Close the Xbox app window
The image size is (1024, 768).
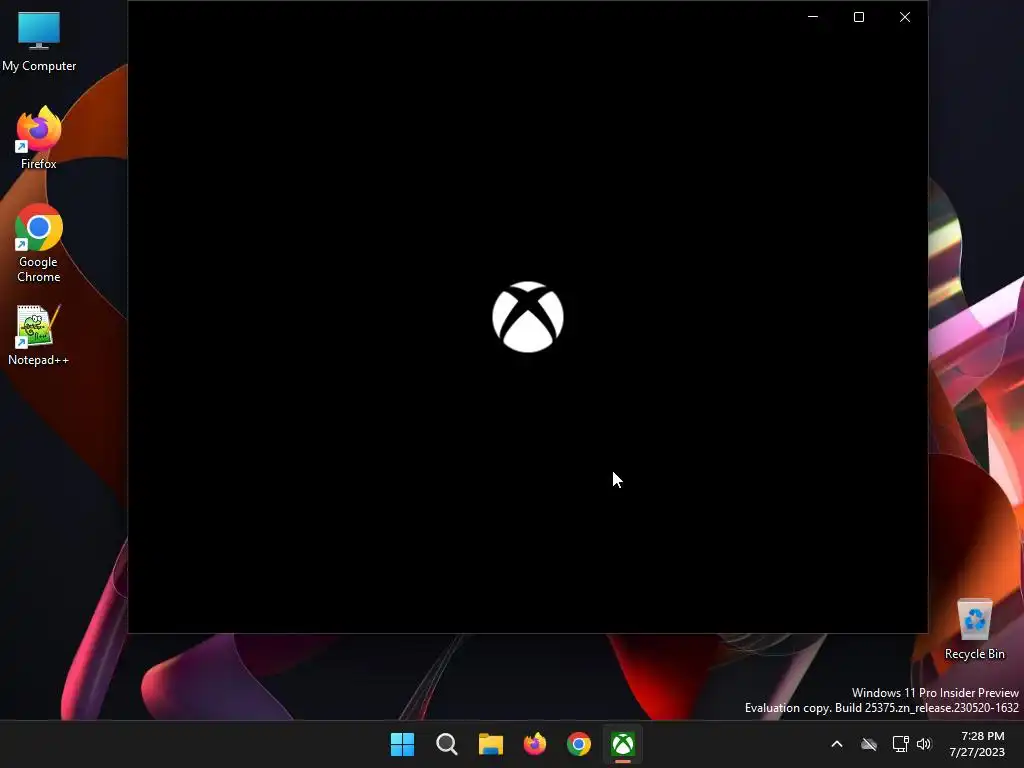tap(904, 17)
